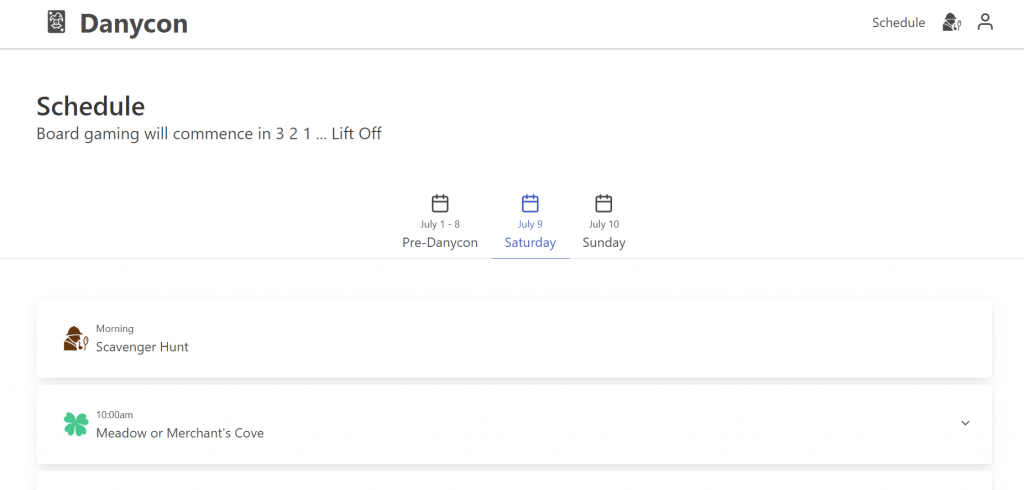Switch to the Pre-Danycon tab
The width and height of the screenshot is (1024, 490).
[x=440, y=242]
